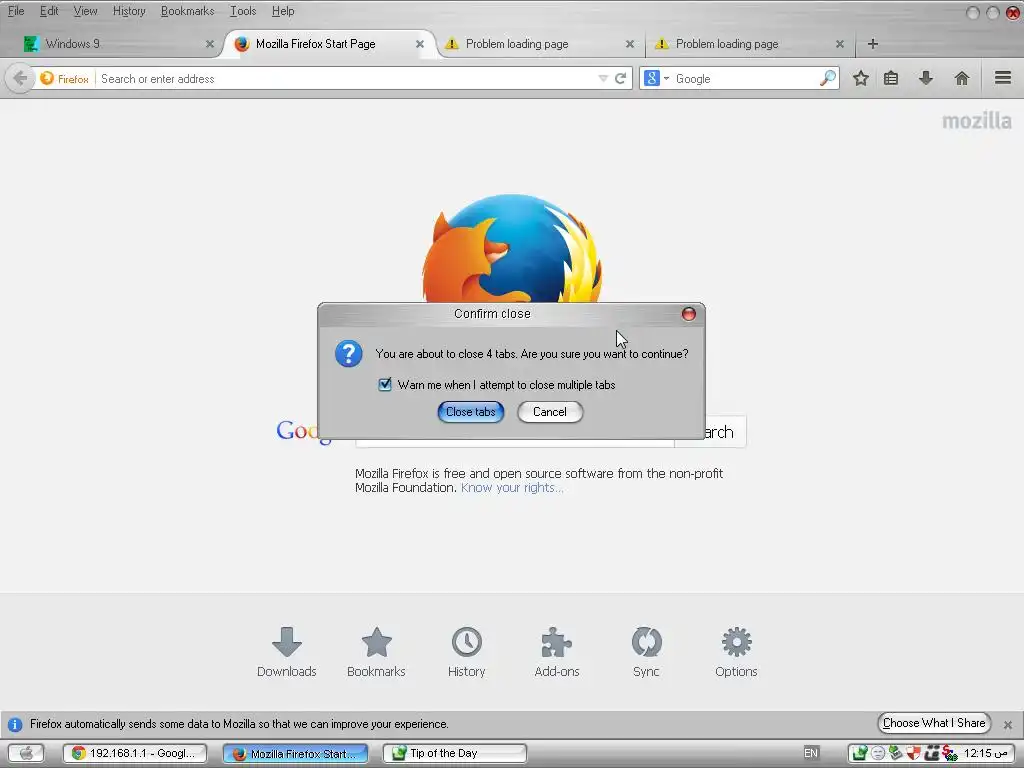
Task: Open Add-ons puzzle piece shortcut
Action: 556,652
